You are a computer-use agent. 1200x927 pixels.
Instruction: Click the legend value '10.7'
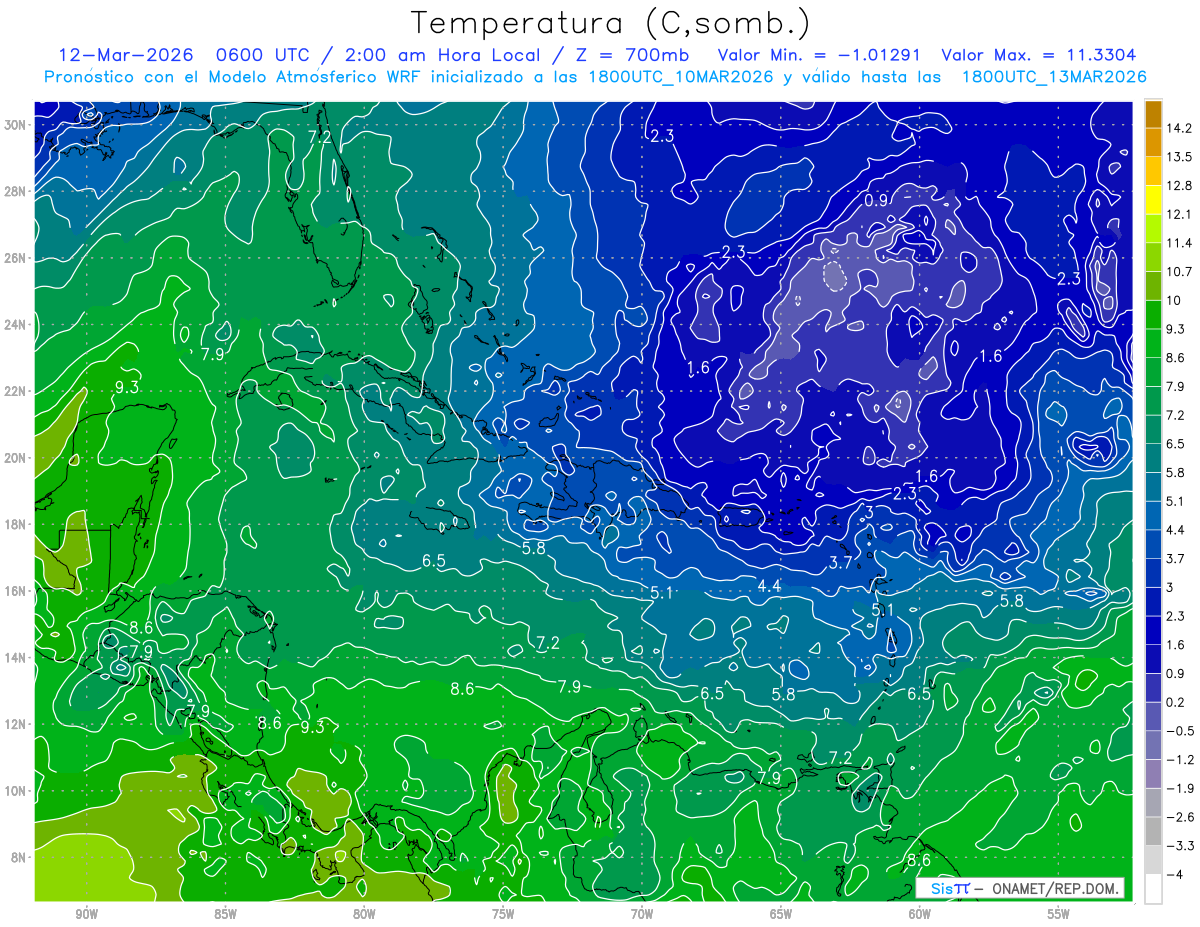1181,272
